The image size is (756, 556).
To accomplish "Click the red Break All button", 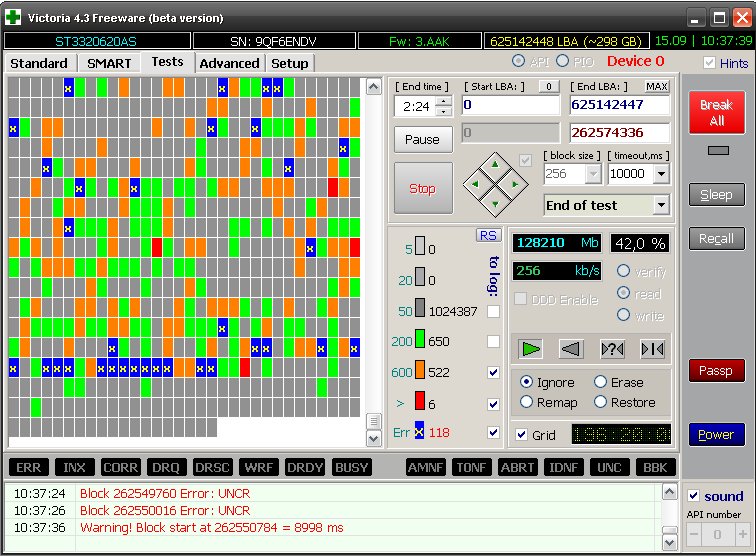I will (x=717, y=112).
